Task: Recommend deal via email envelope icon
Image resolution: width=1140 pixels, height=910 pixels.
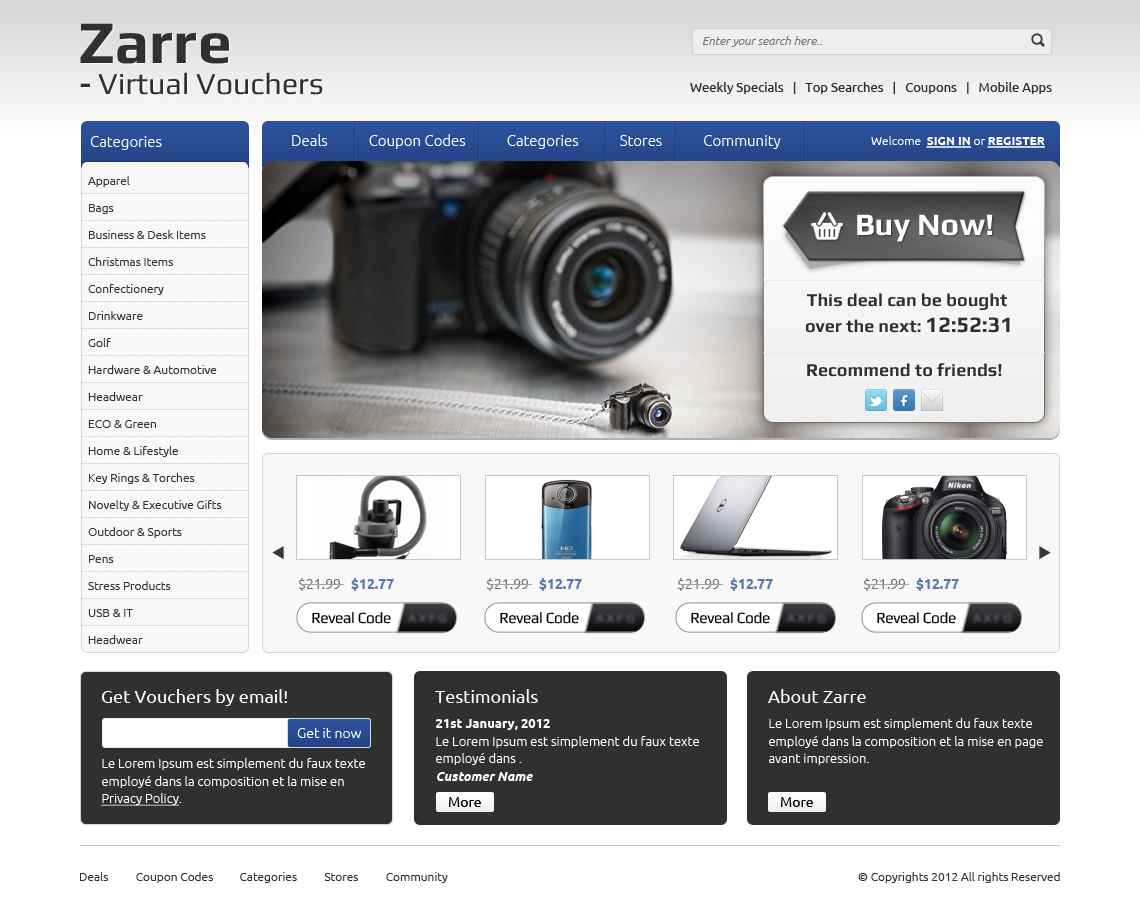Action: click(932, 400)
